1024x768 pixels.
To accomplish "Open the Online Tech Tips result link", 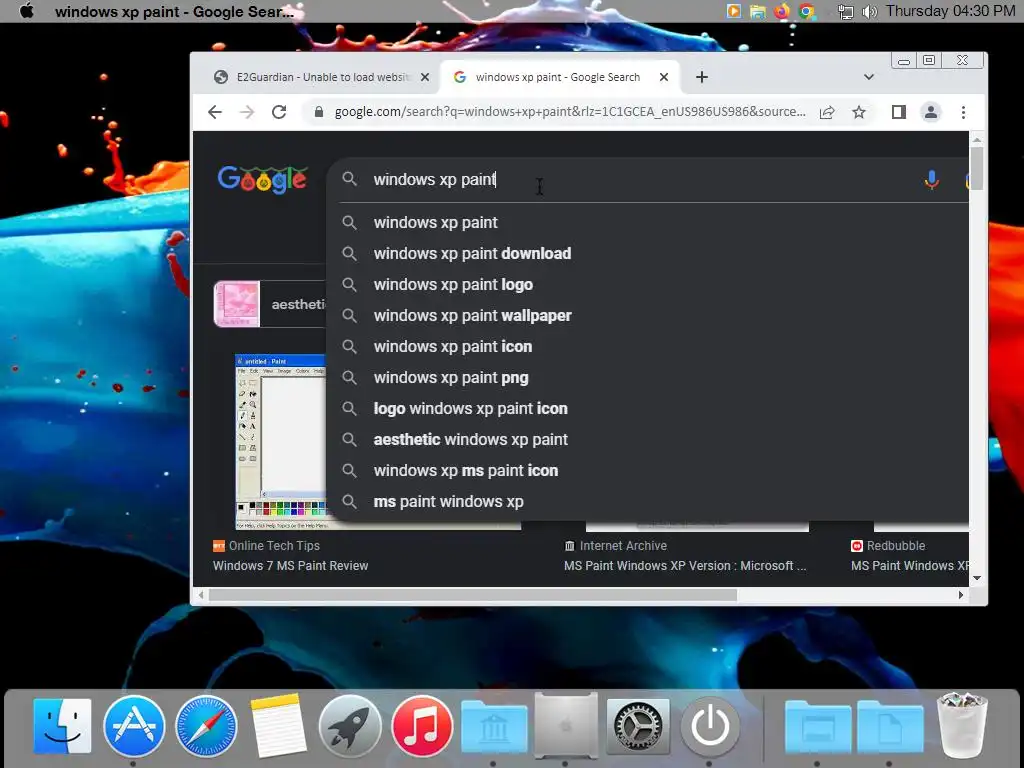I will pyautogui.click(x=266, y=546).
